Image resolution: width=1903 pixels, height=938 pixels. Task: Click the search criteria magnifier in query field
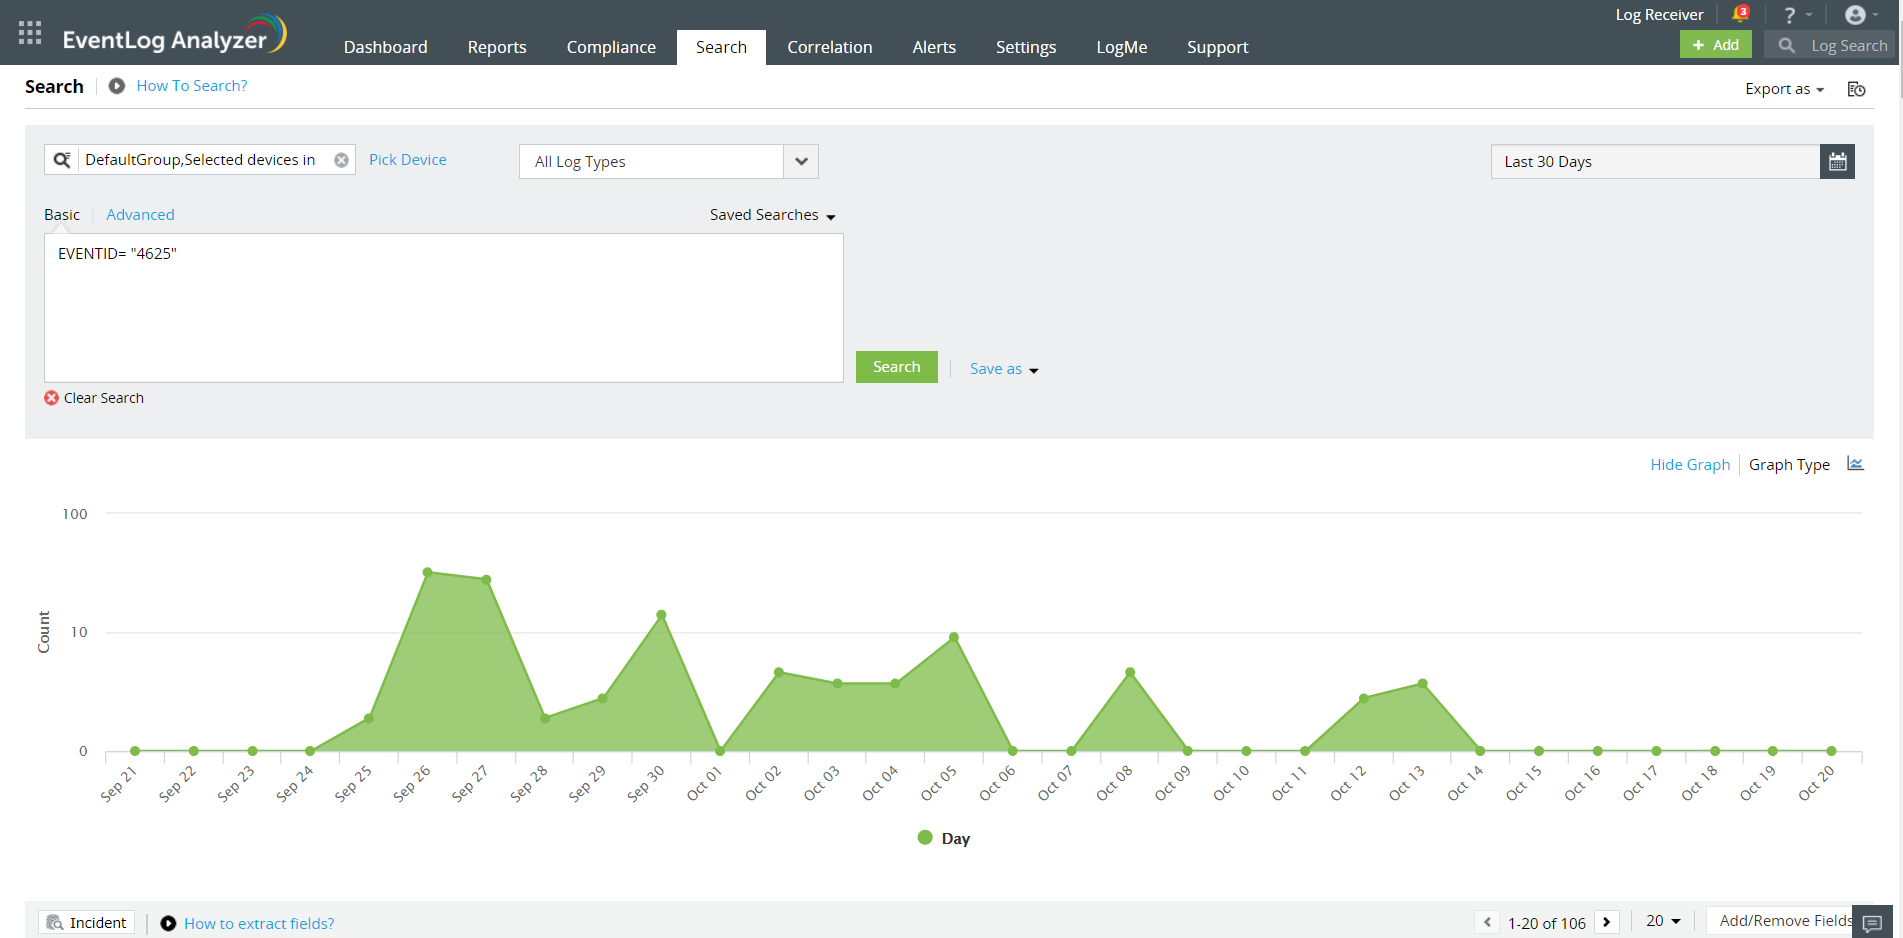pos(63,159)
